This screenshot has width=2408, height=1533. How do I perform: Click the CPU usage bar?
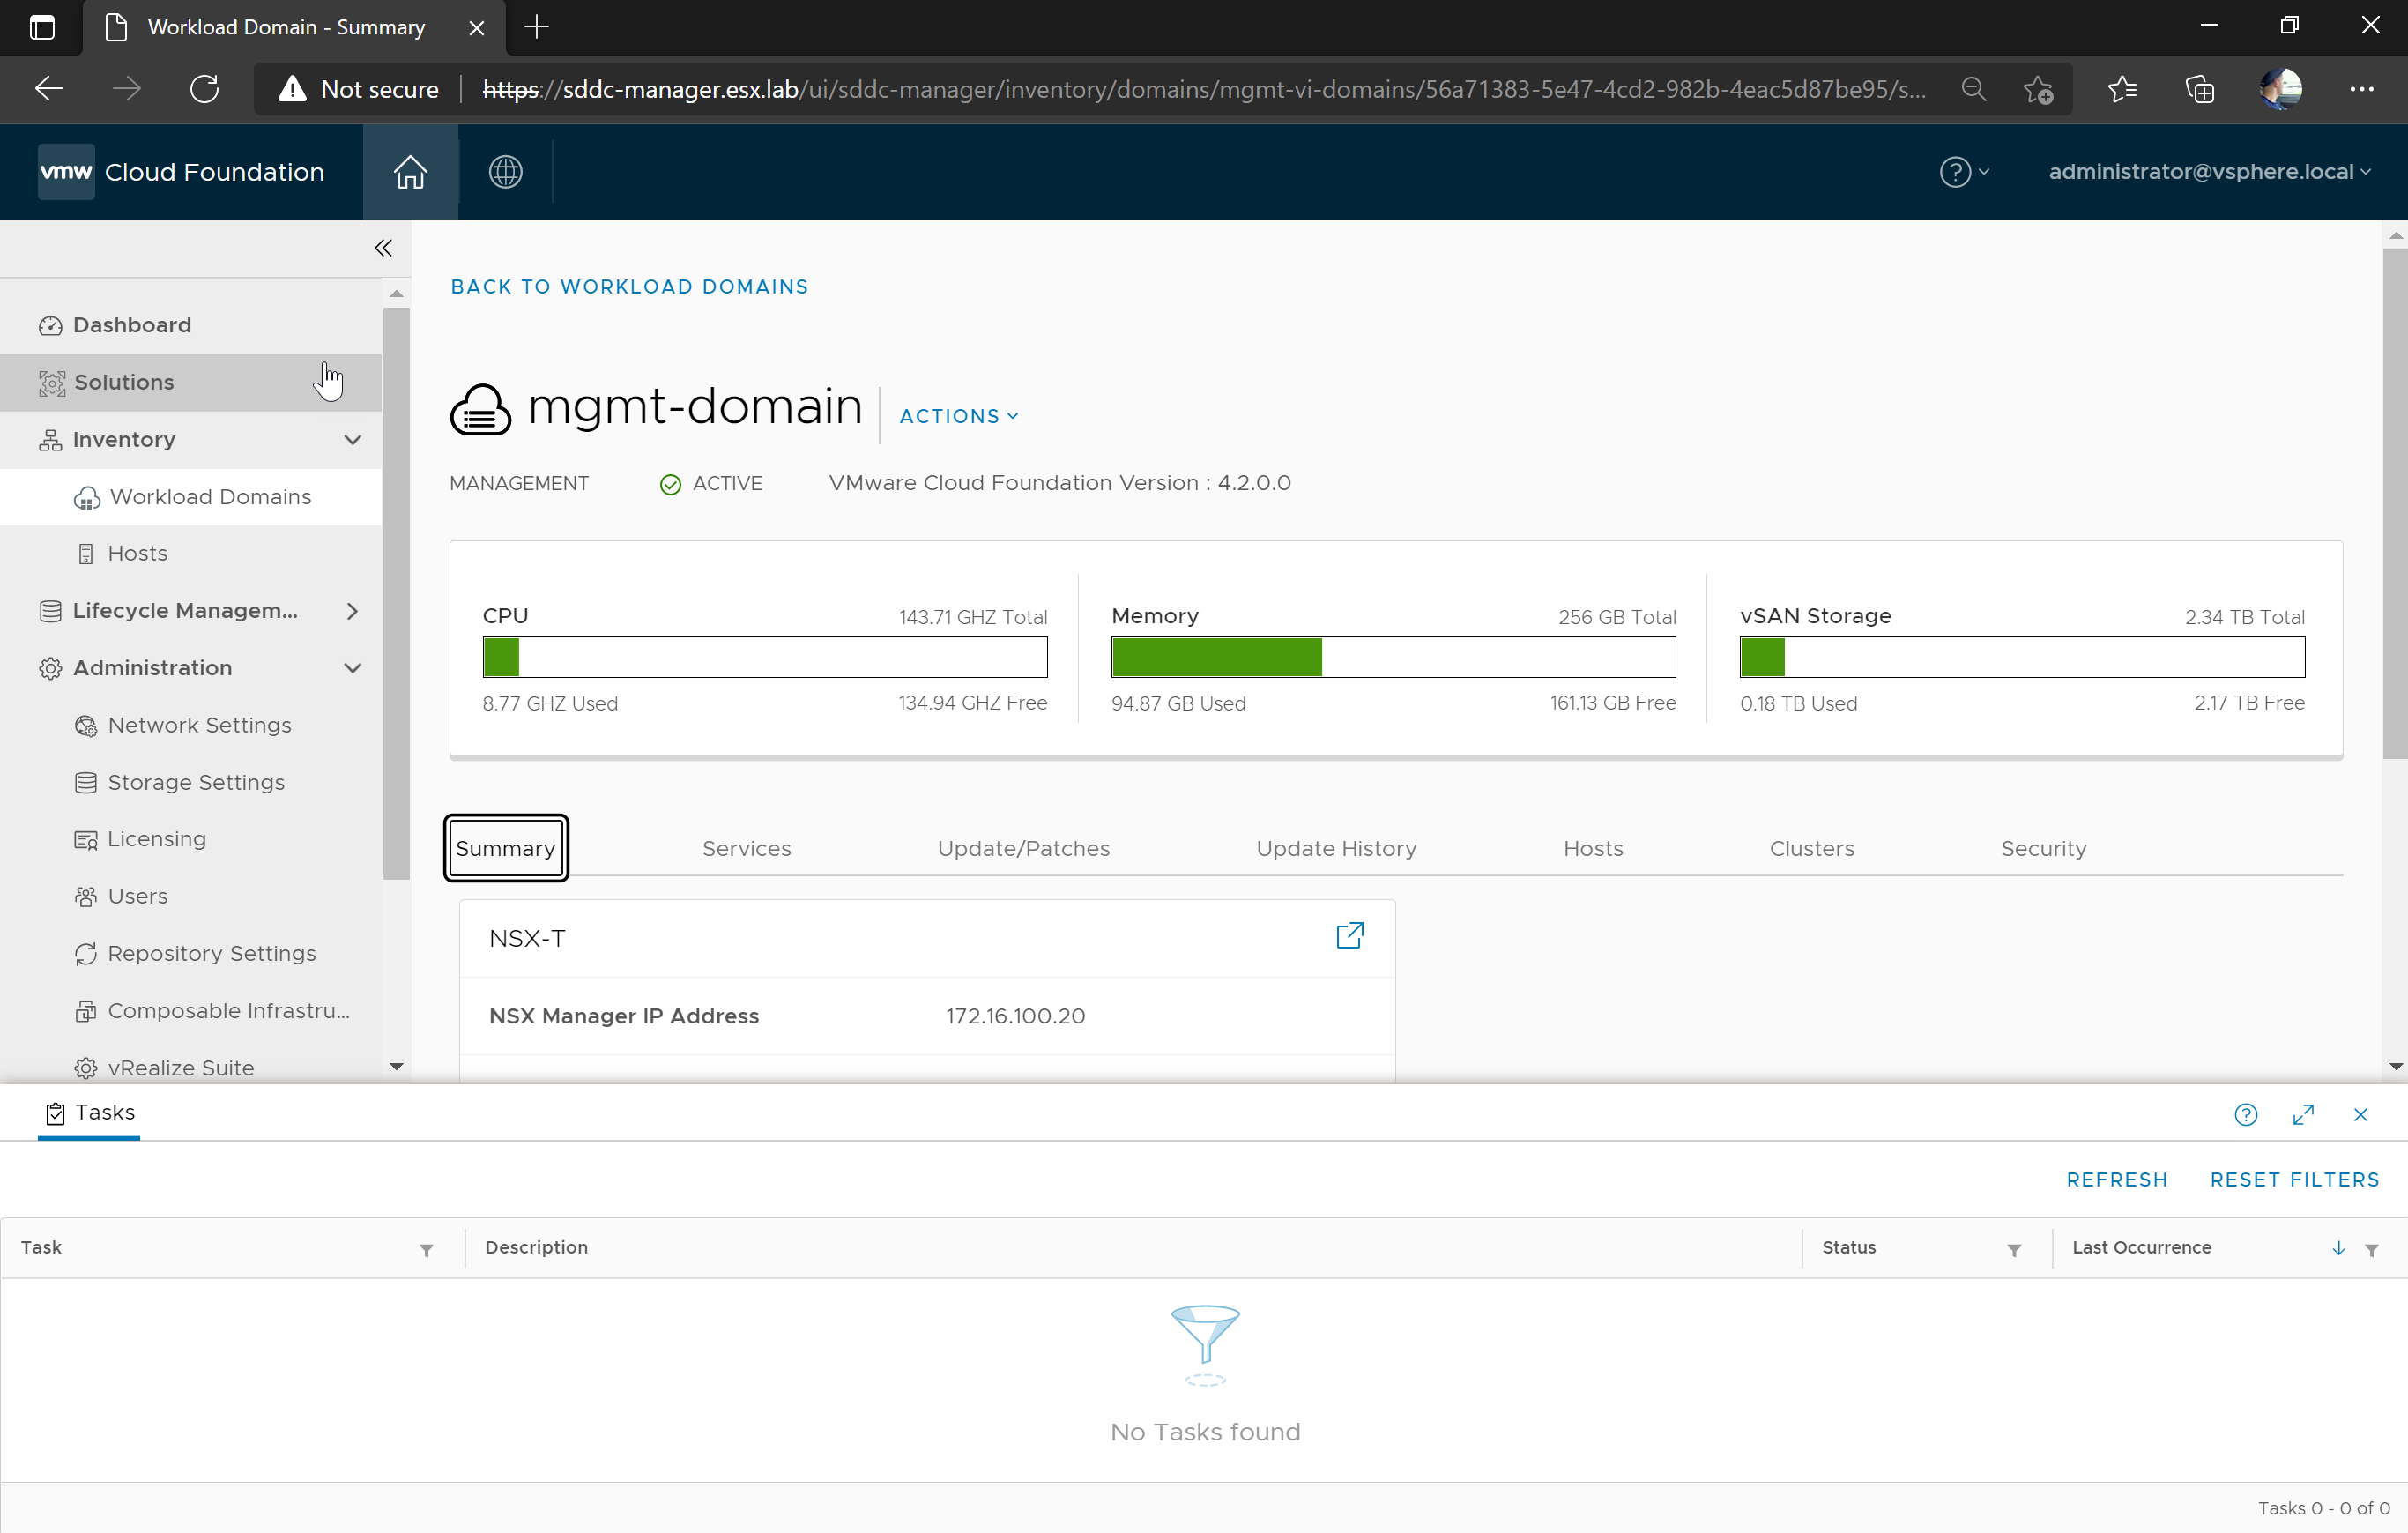tap(764, 657)
